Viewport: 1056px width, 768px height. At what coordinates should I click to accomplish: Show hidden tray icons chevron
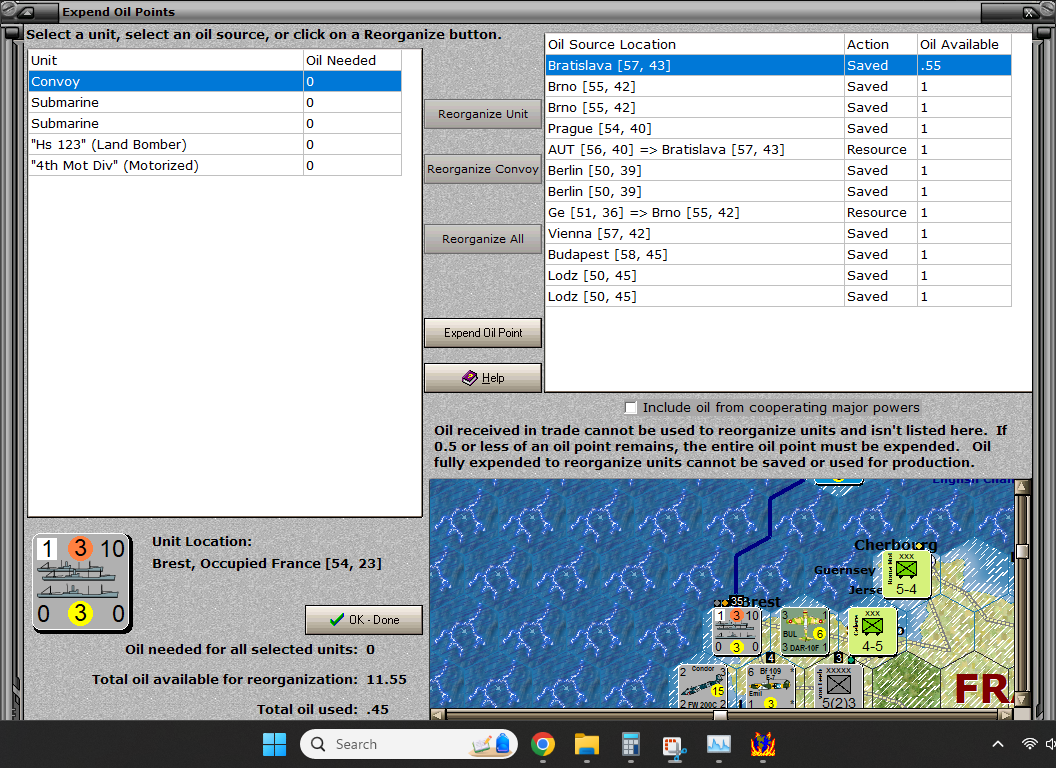(998, 744)
